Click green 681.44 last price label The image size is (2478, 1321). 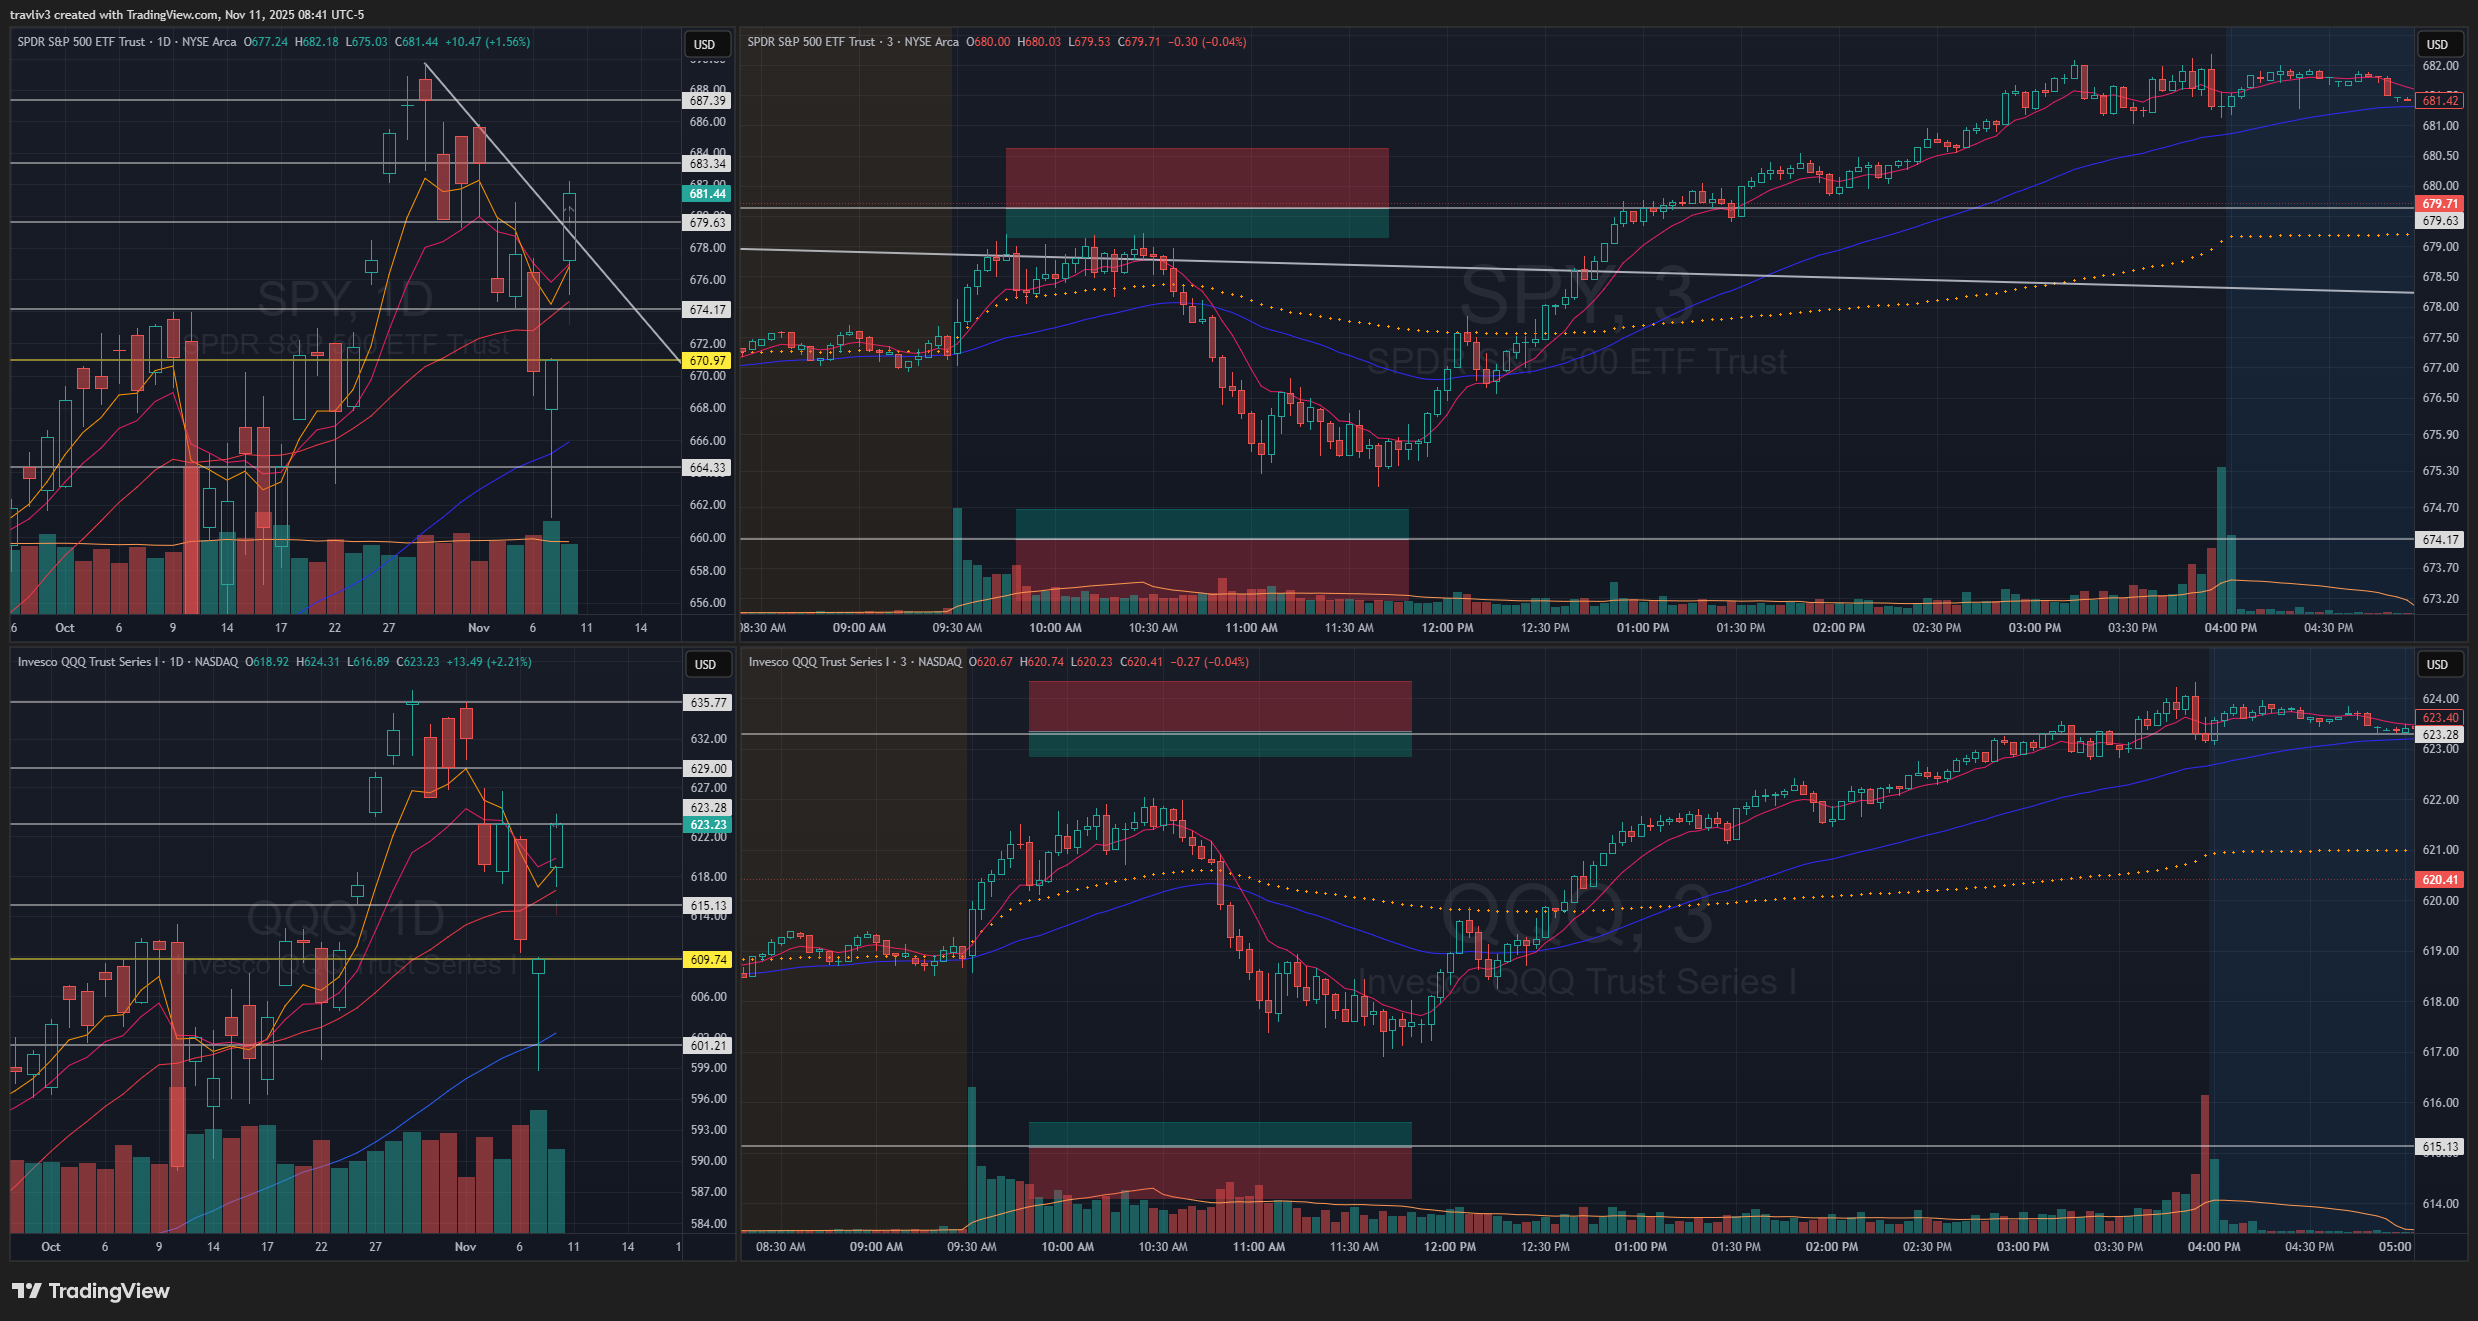pyautogui.click(x=707, y=194)
